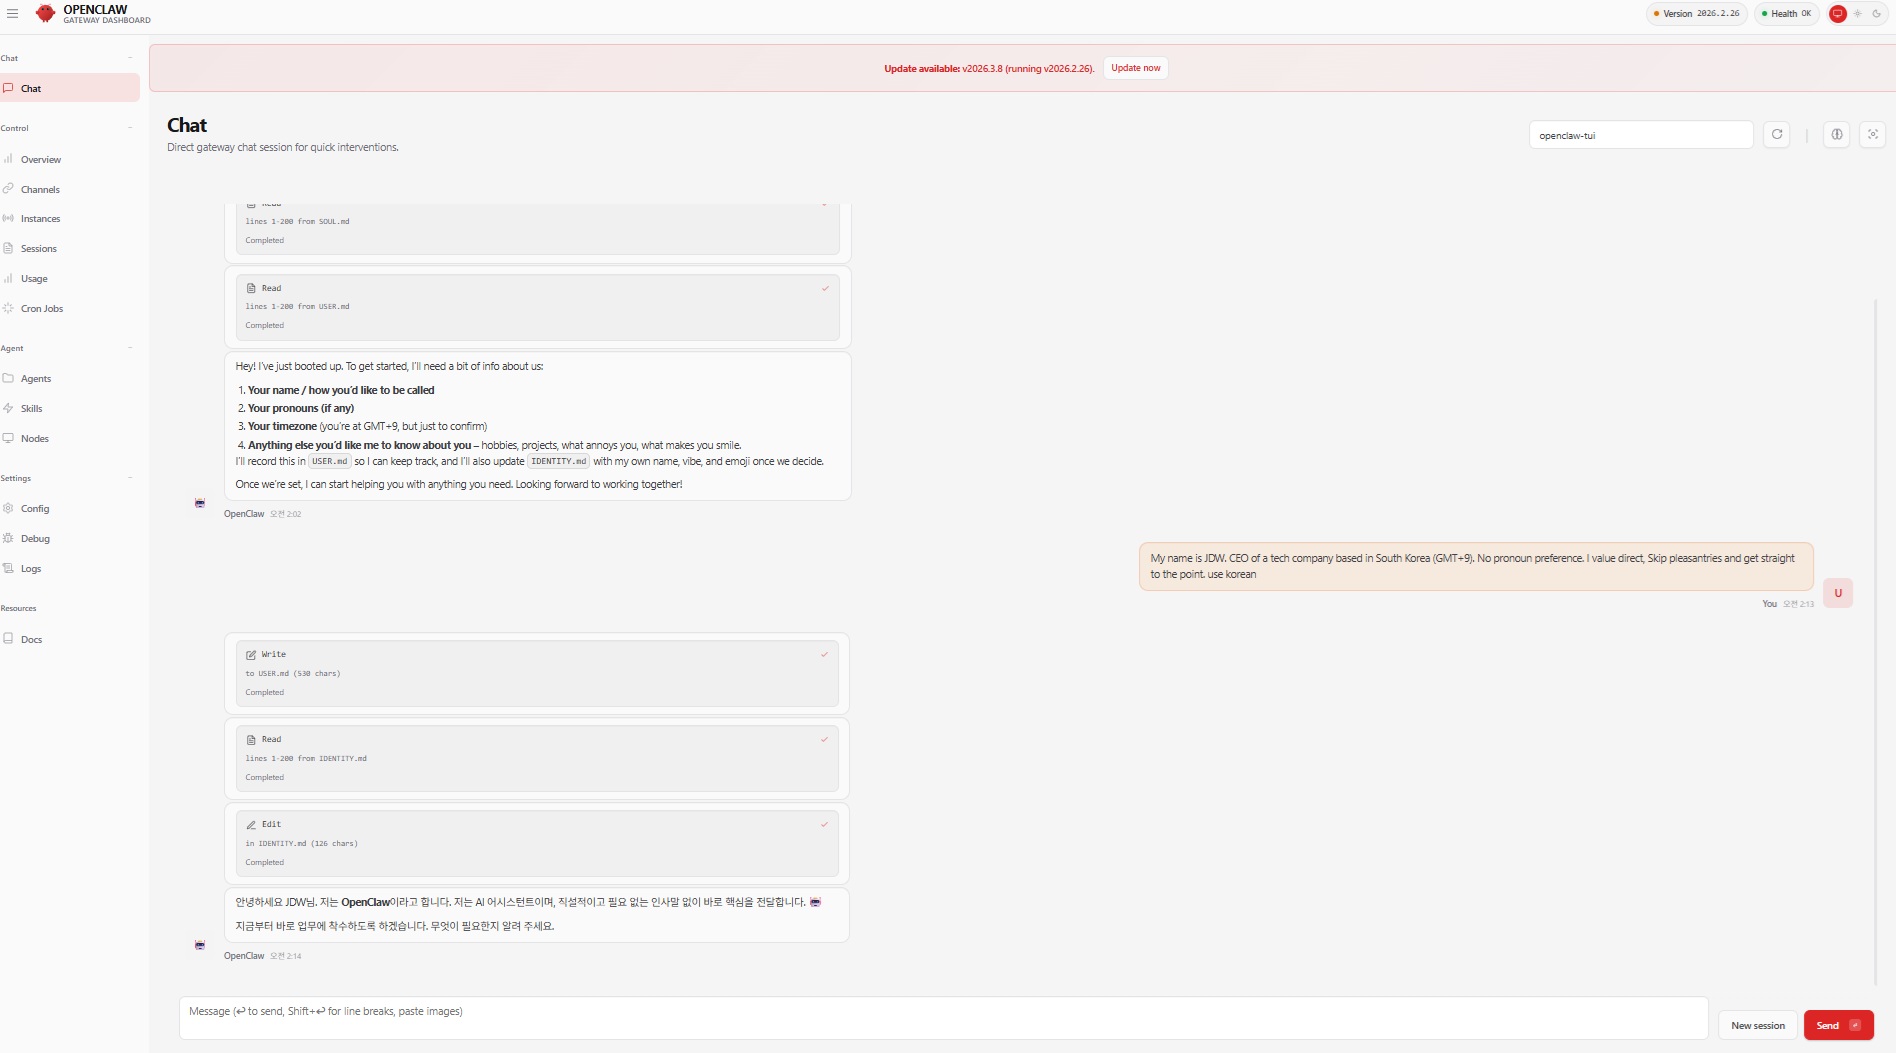Open the Config settings page
The image size is (1896, 1053).
click(x=35, y=509)
